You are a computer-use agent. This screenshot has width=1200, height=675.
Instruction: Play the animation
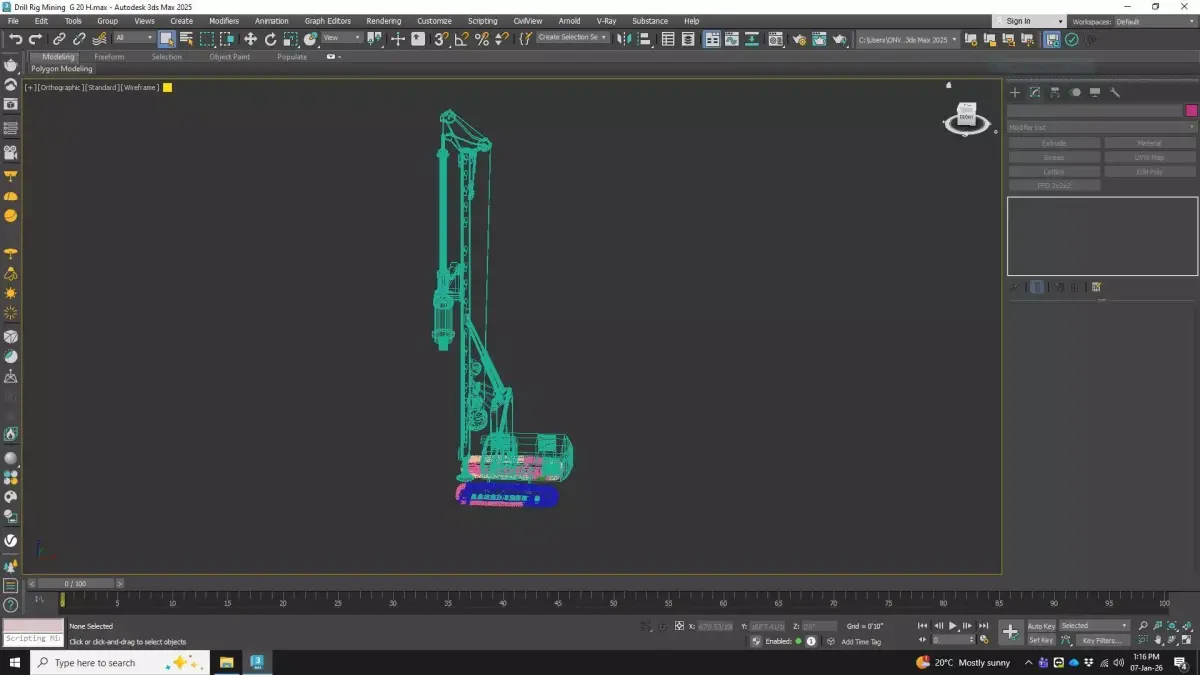(952, 626)
